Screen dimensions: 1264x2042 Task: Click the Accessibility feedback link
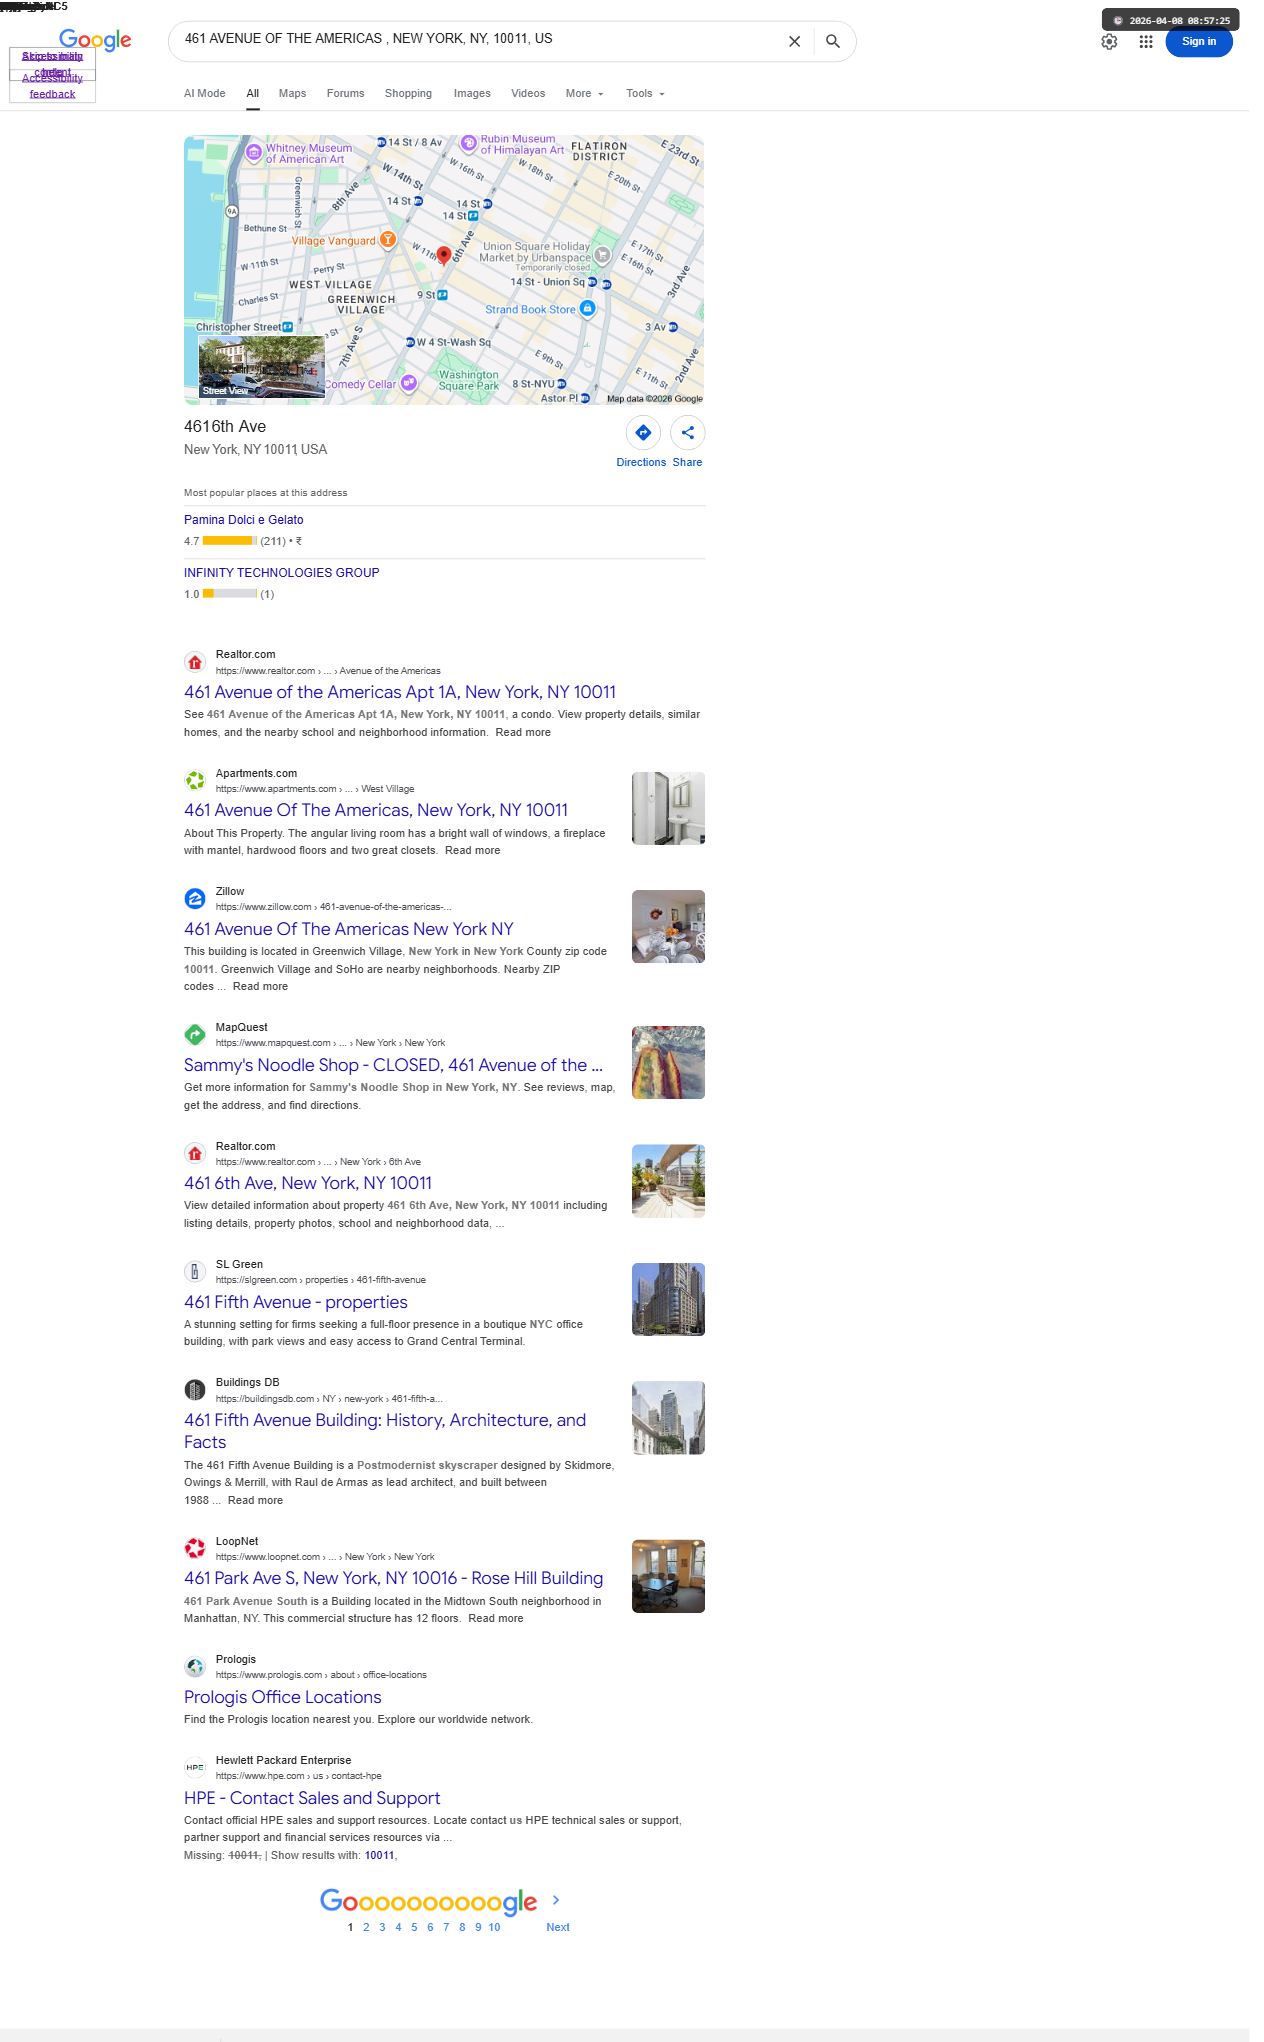[52, 86]
